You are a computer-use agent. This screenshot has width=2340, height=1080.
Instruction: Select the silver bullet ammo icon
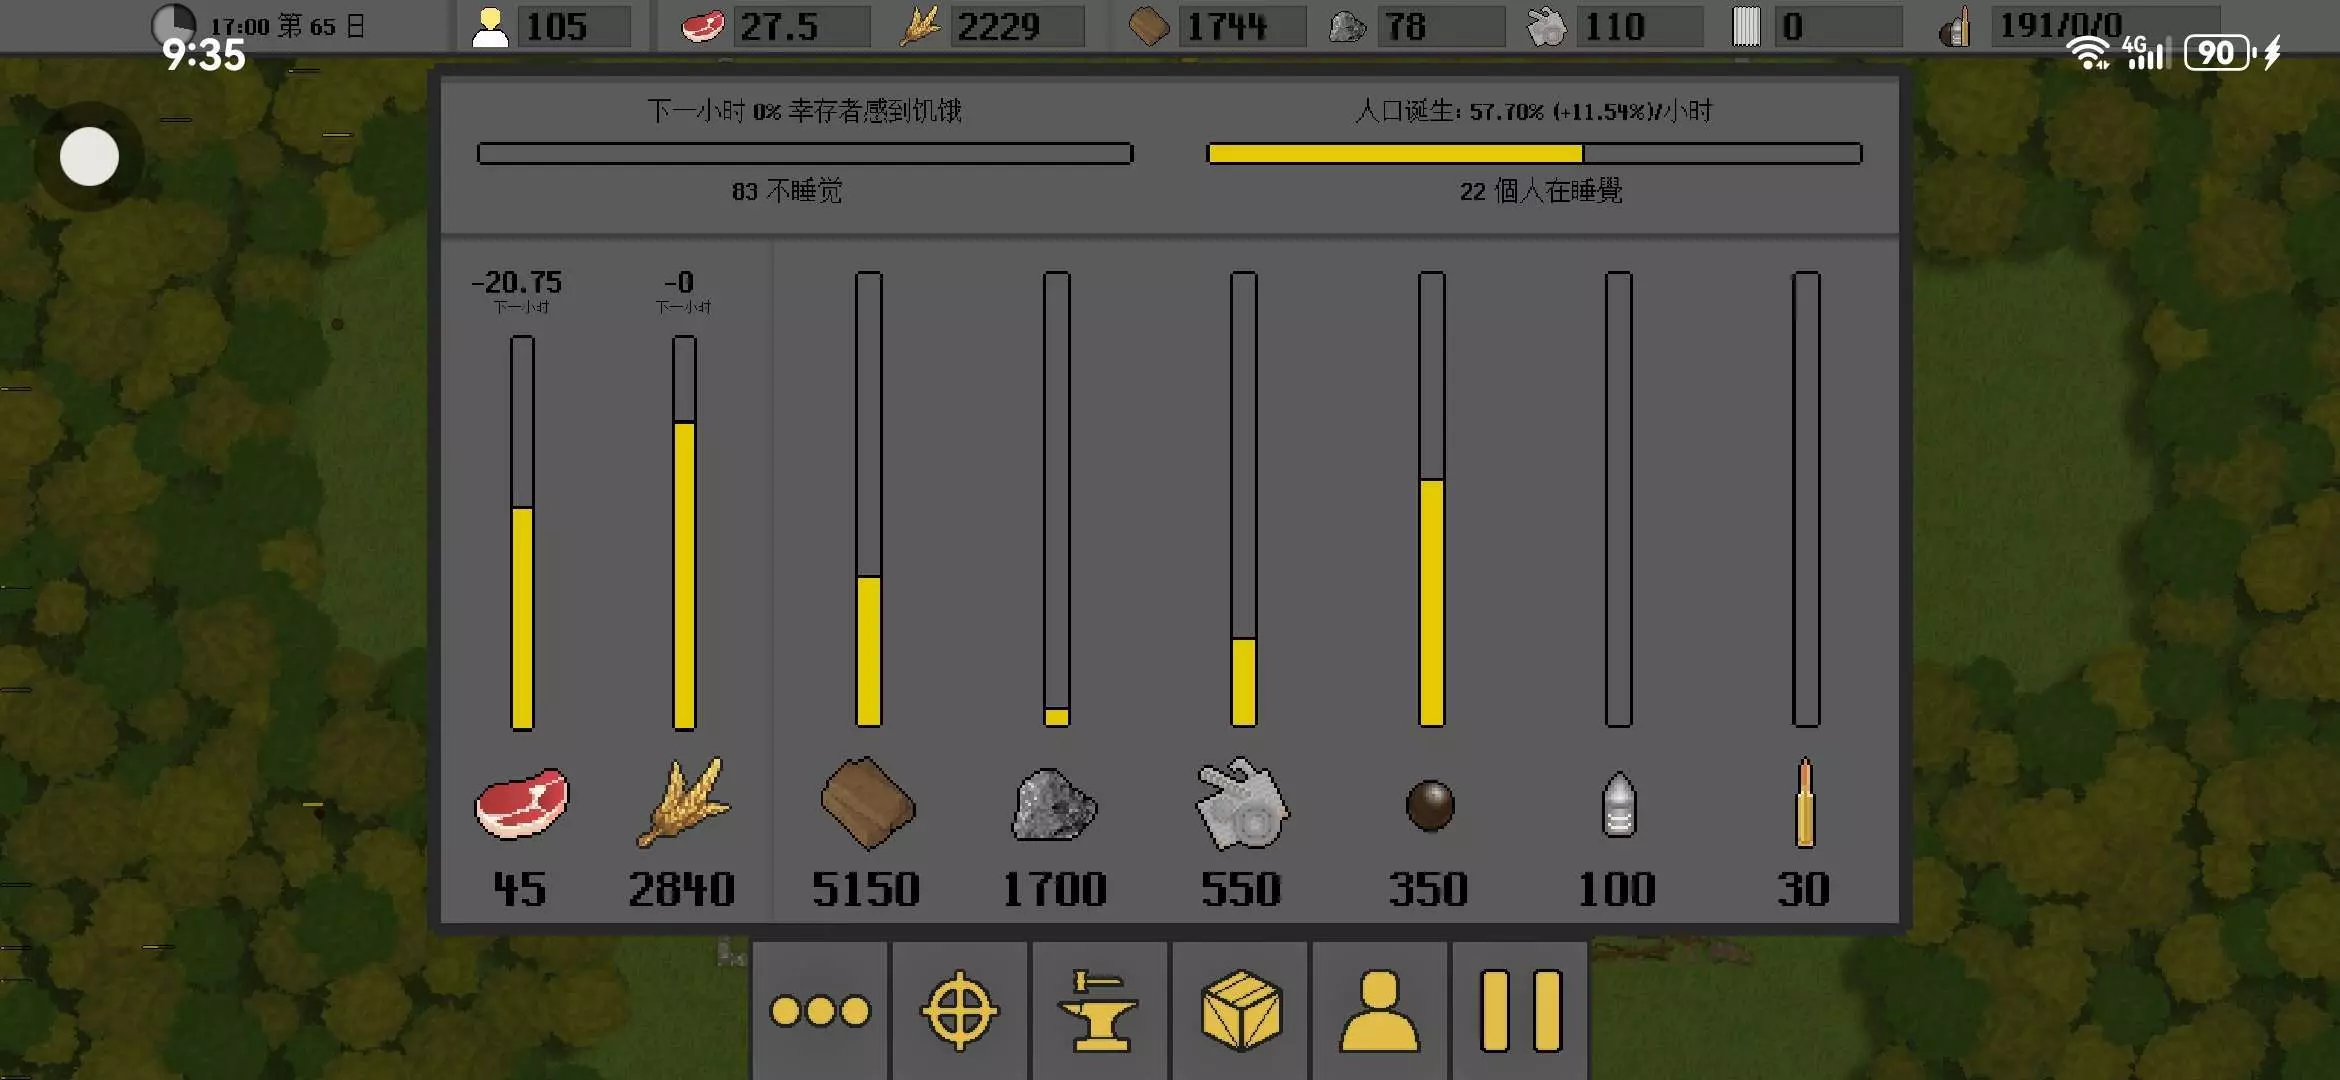coord(1618,804)
